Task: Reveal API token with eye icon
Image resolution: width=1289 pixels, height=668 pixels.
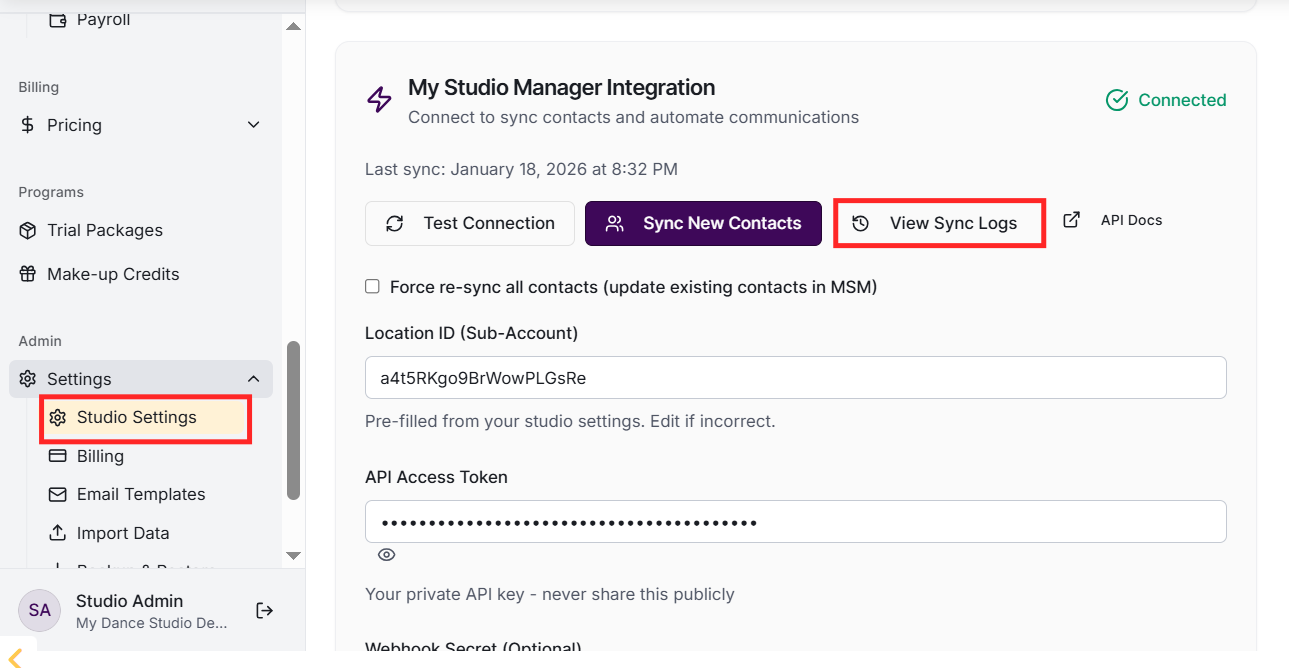Action: pos(387,555)
